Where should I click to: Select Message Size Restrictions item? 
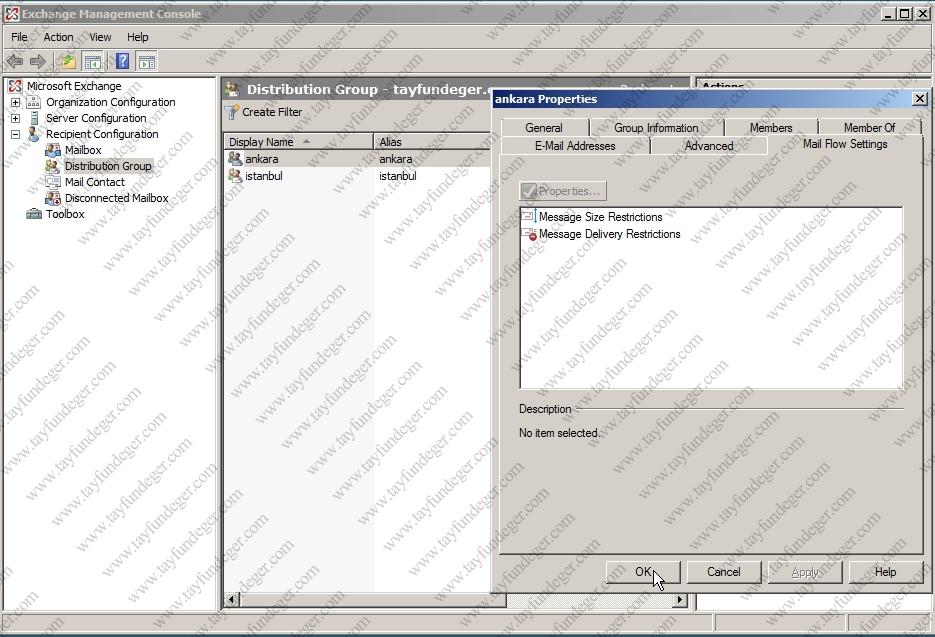tap(600, 217)
